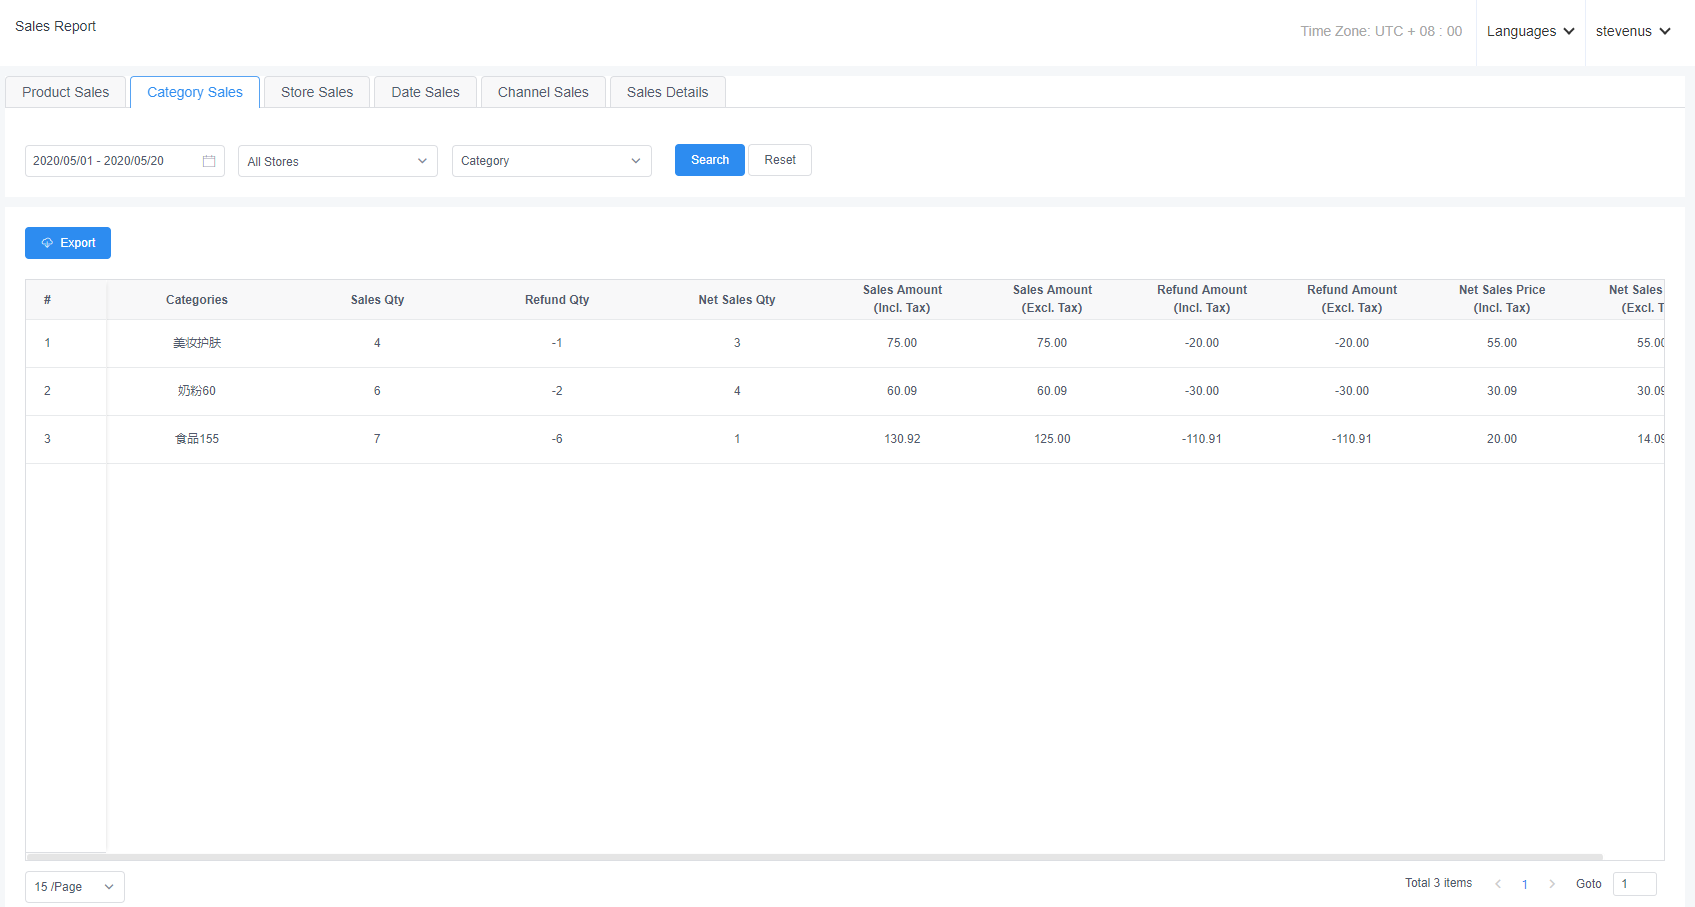The height and width of the screenshot is (907, 1695).
Task: Click the next page arrow in pagination
Action: click(x=1552, y=884)
